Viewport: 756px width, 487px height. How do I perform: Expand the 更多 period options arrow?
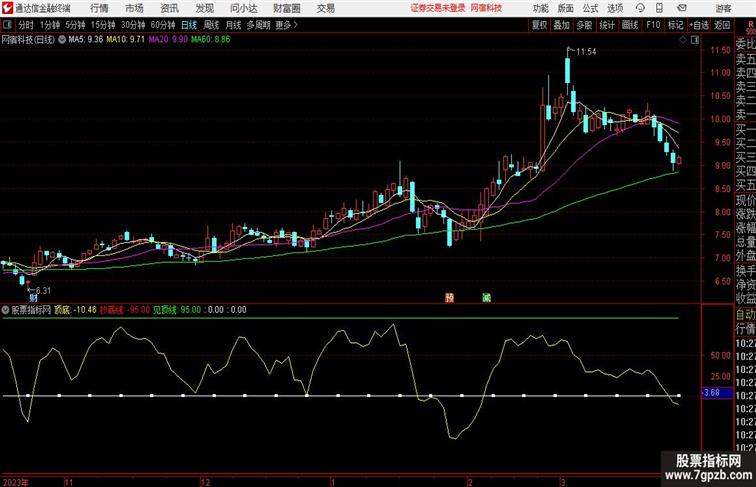(x=287, y=25)
